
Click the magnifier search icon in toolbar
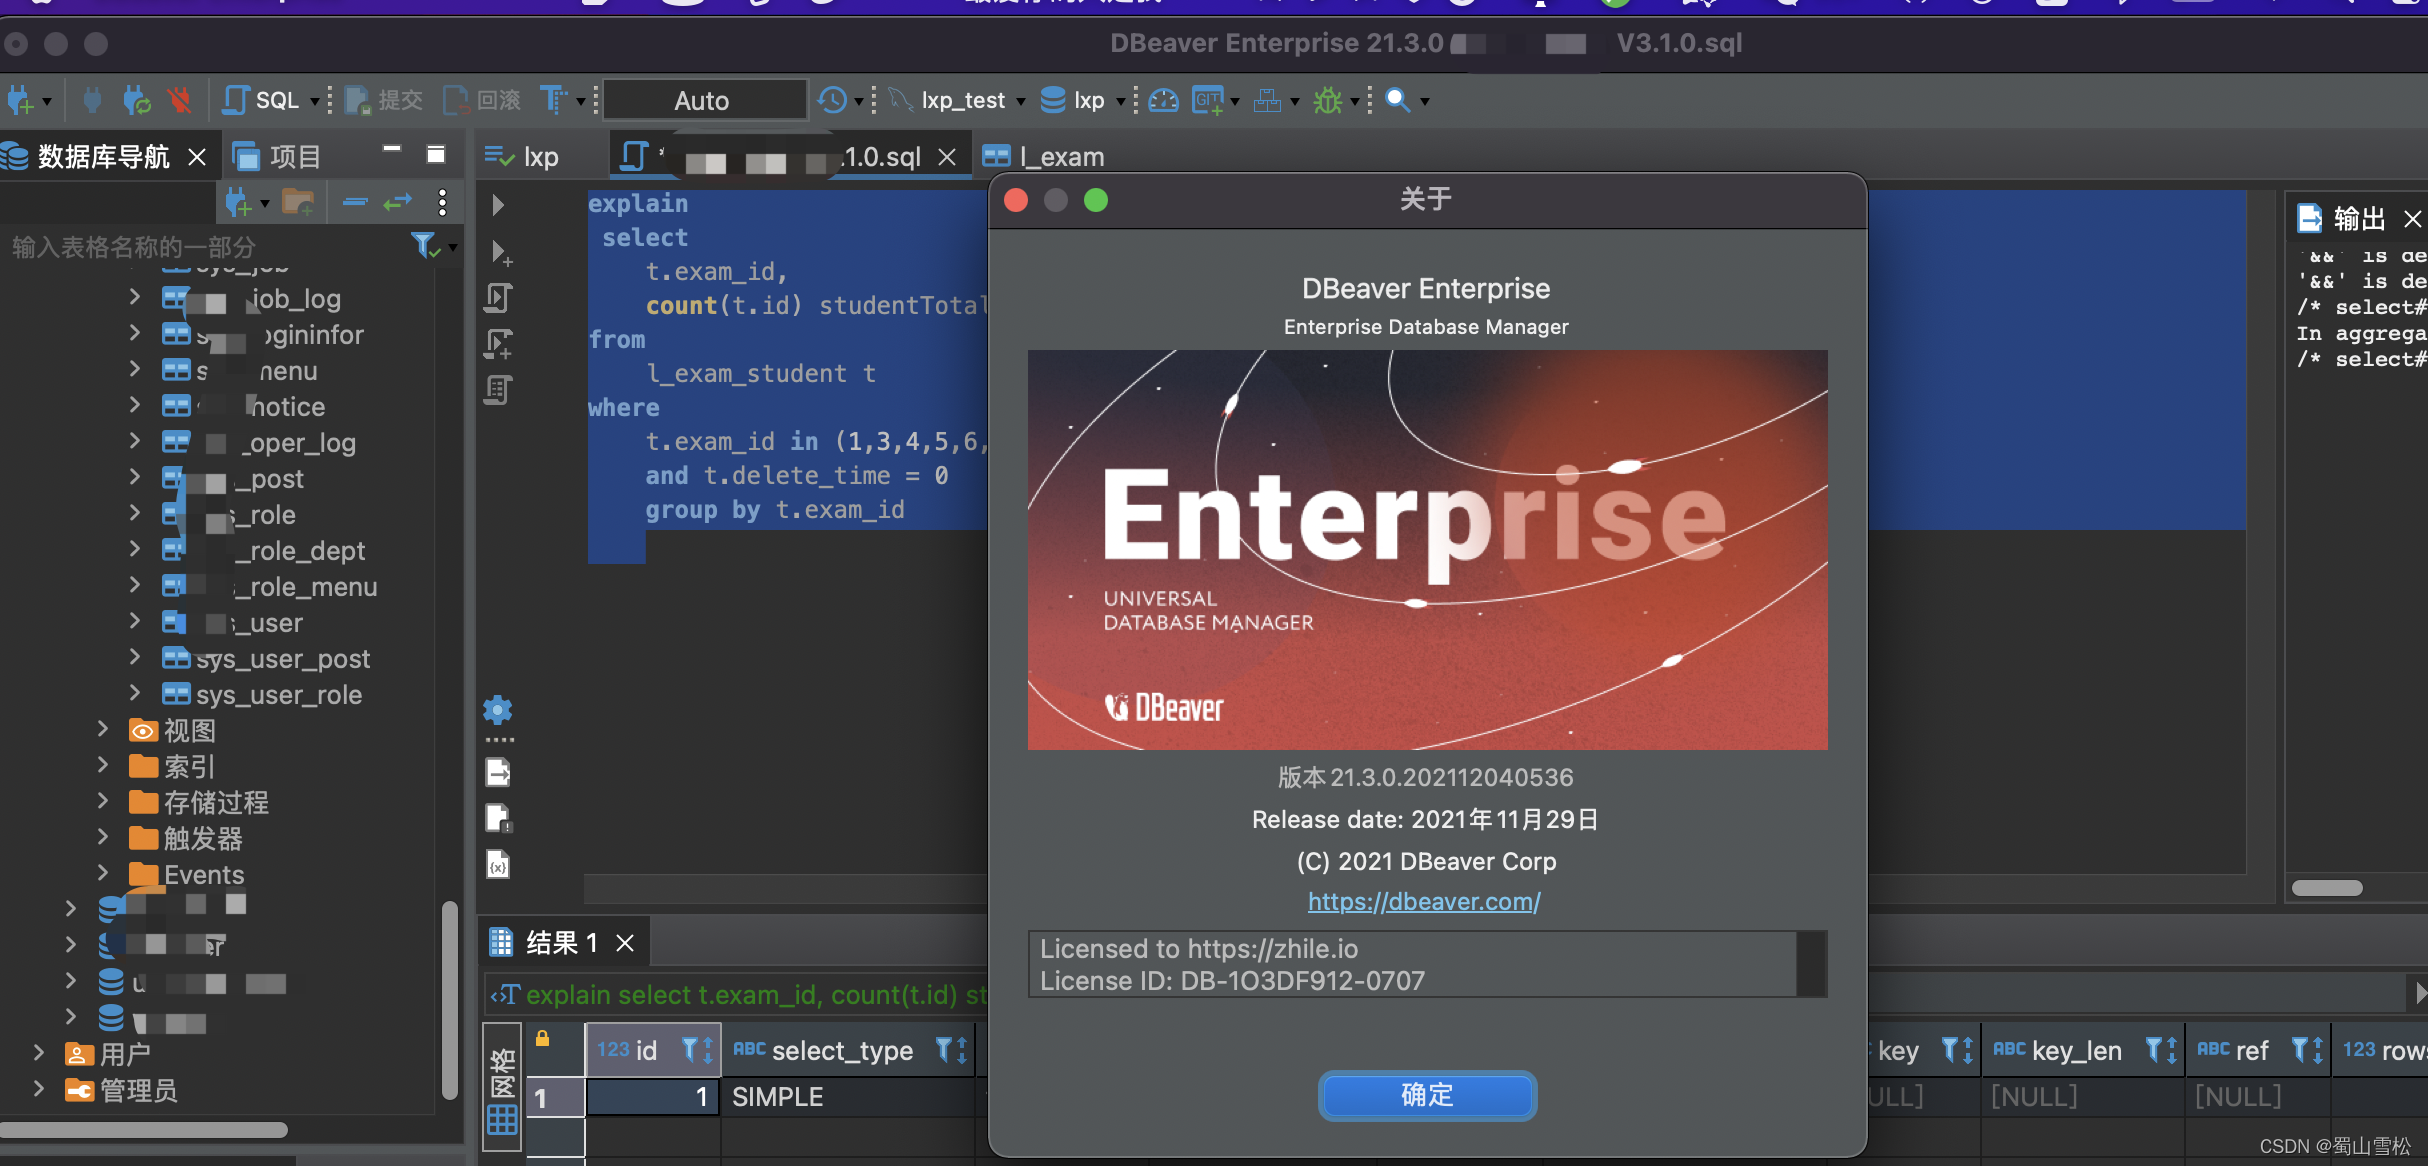point(1397,100)
